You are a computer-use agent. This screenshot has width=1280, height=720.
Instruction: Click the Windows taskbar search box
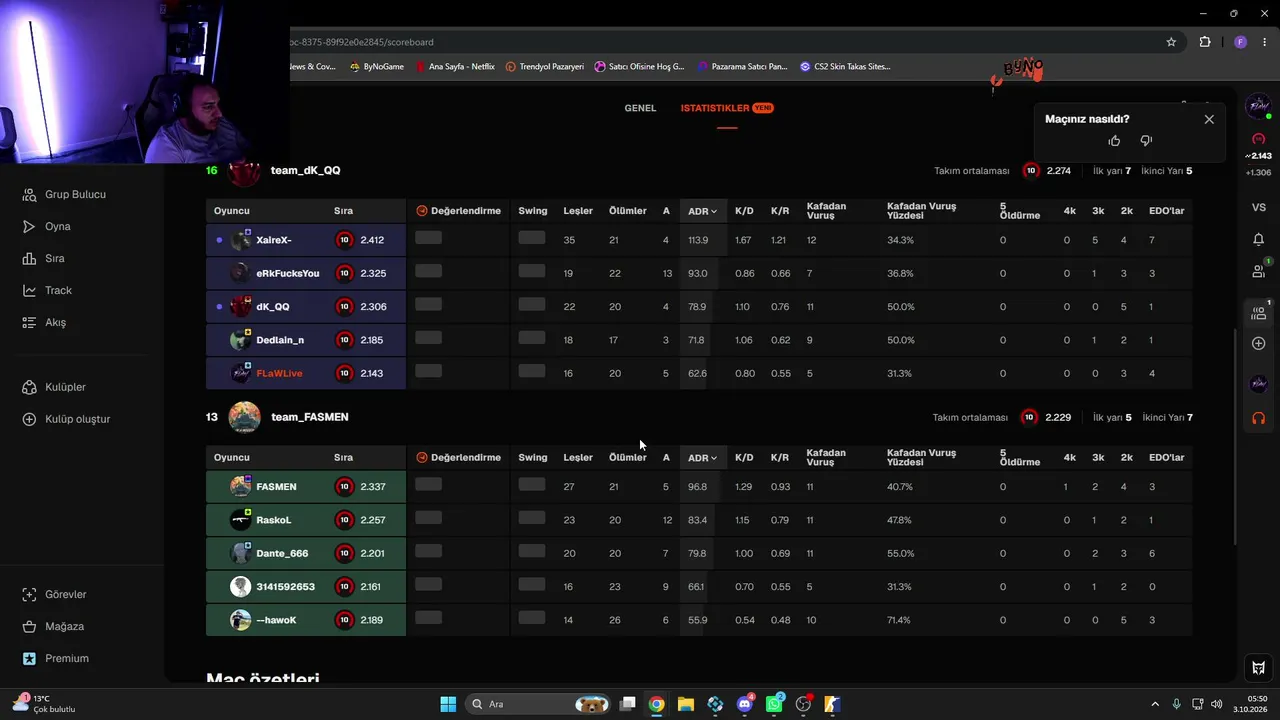[x=538, y=704]
